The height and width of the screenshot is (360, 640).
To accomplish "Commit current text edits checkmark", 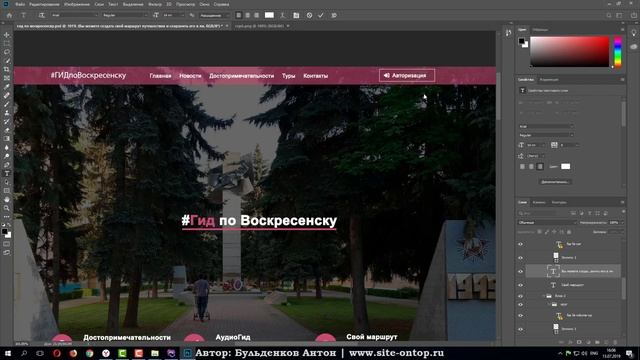I will 321,15.
